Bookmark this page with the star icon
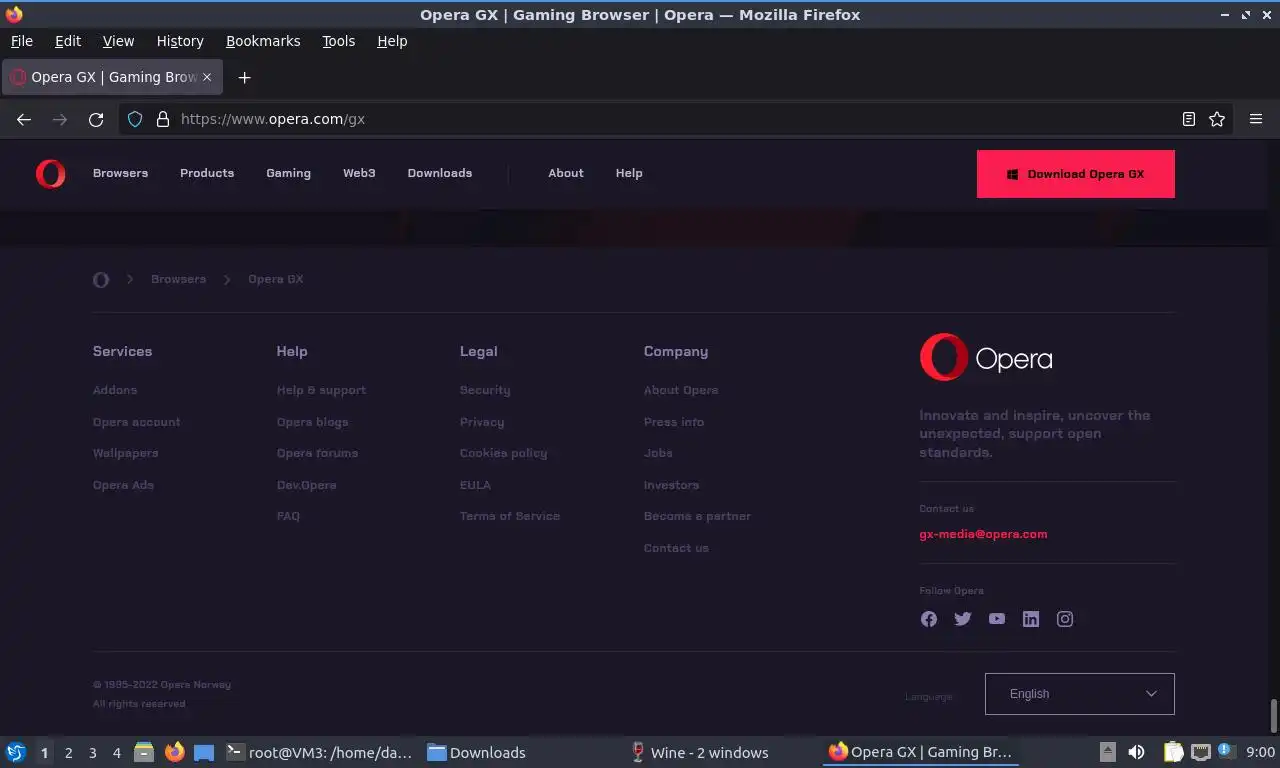 (1217, 119)
